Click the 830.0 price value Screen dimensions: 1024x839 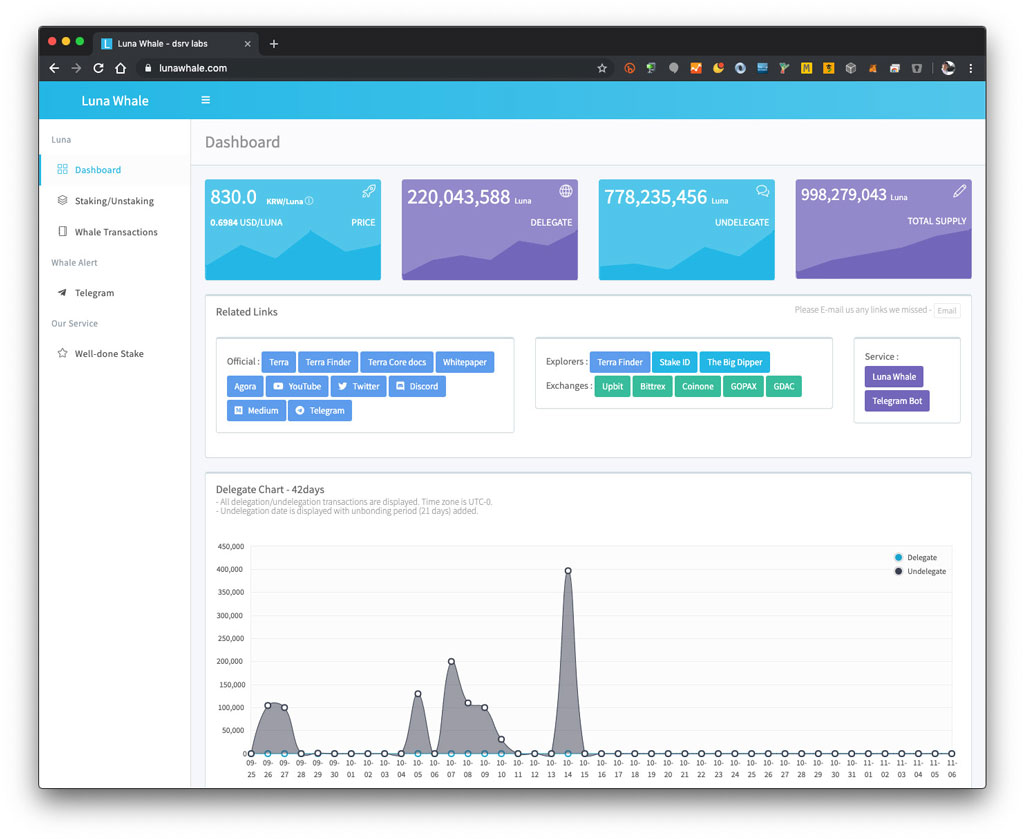click(x=233, y=197)
